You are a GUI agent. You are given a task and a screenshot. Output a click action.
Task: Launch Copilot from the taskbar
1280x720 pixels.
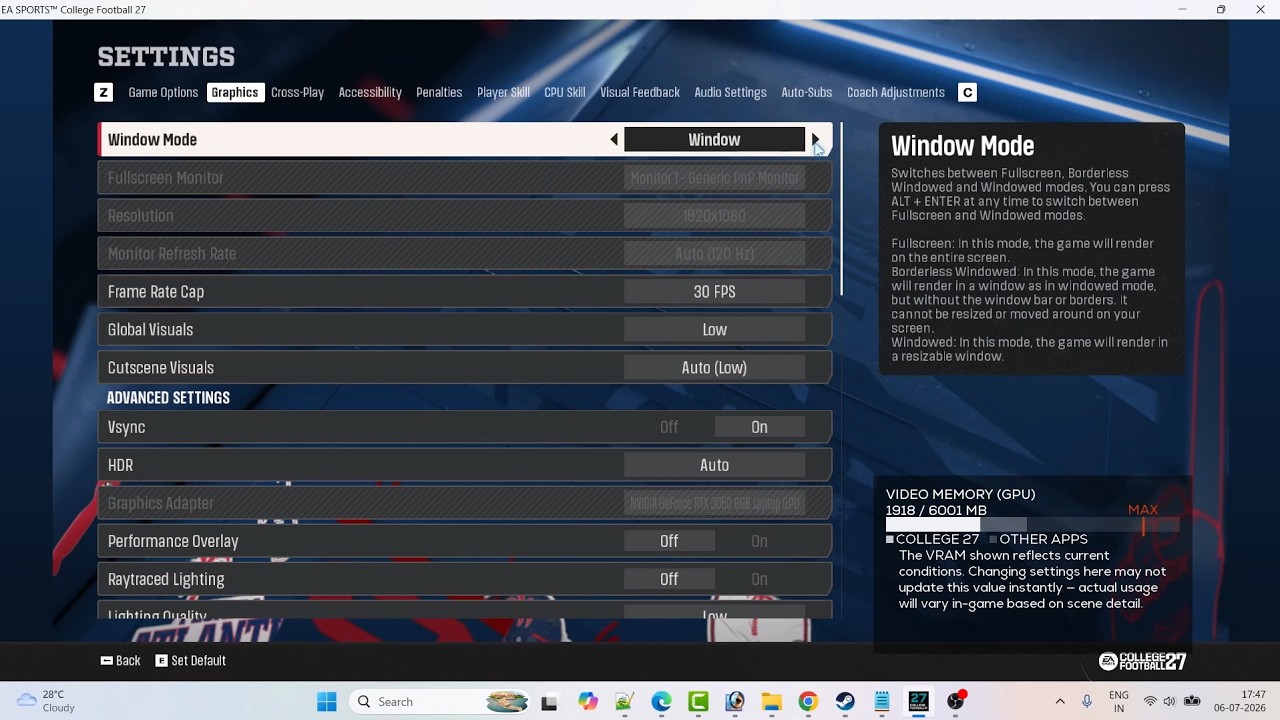(x=587, y=702)
